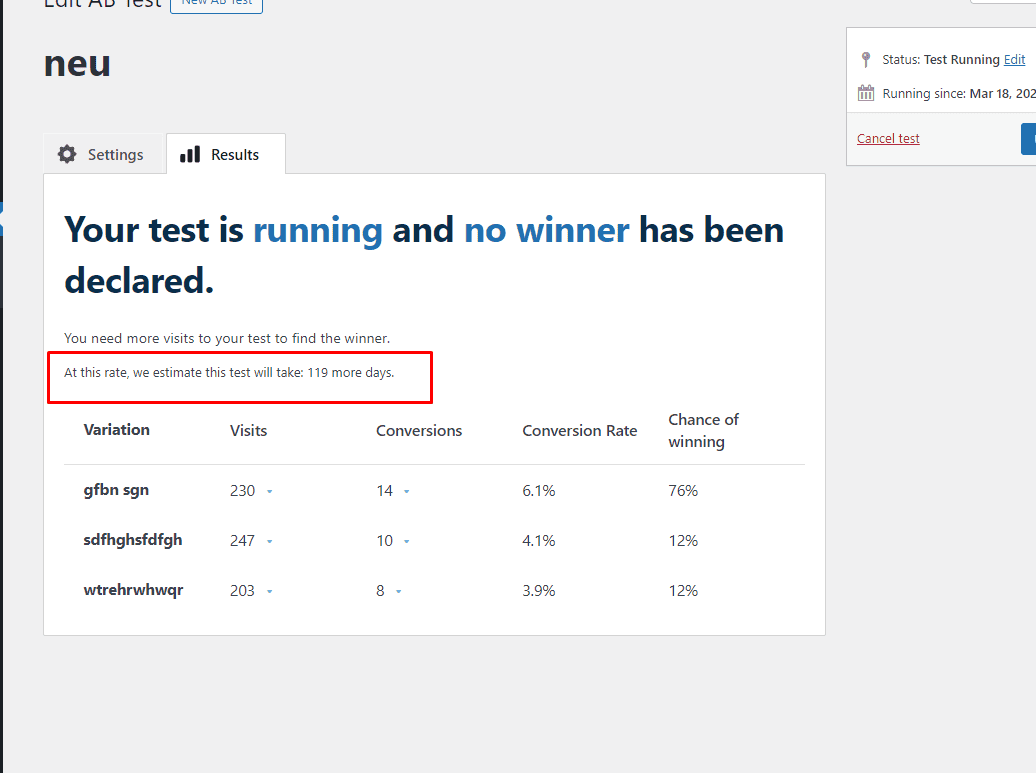1036x773 pixels.
Task: Click the Cancel test link
Action: [888, 139]
